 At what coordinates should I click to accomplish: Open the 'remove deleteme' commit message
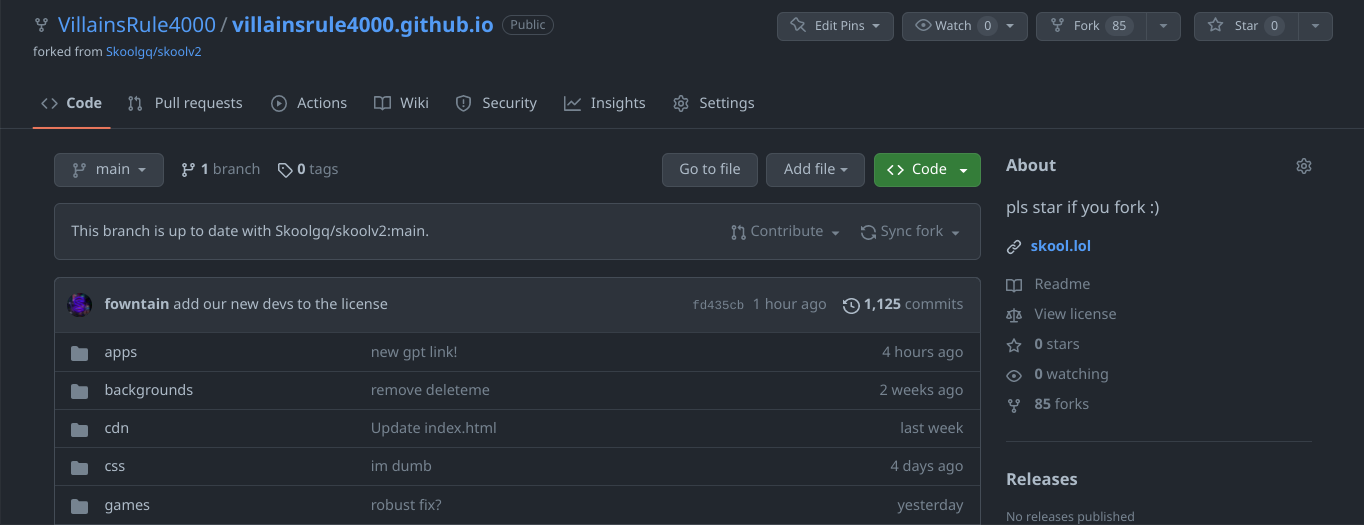click(x=430, y=390)
